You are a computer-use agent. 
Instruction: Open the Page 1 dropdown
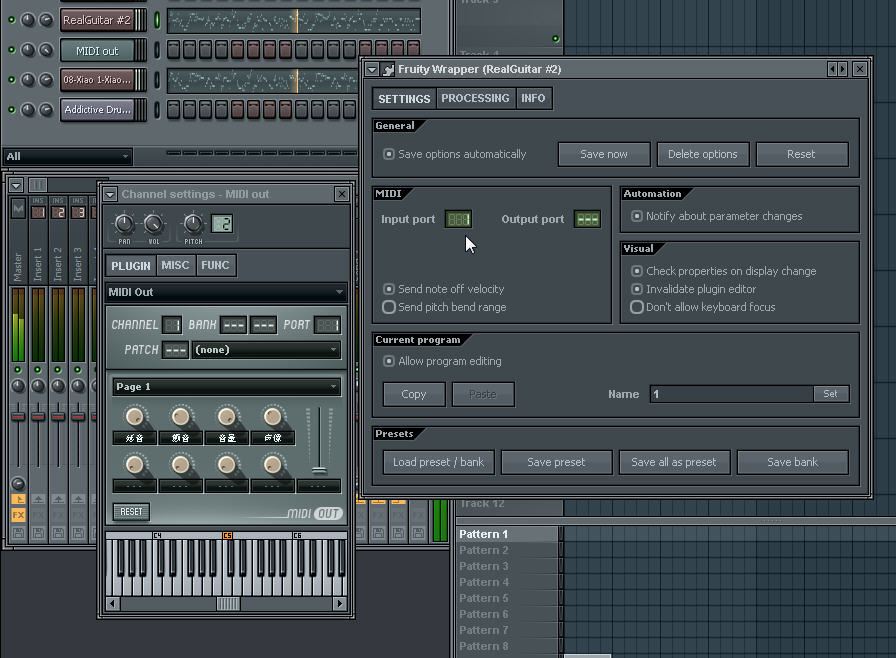click(x=227, y=387)
